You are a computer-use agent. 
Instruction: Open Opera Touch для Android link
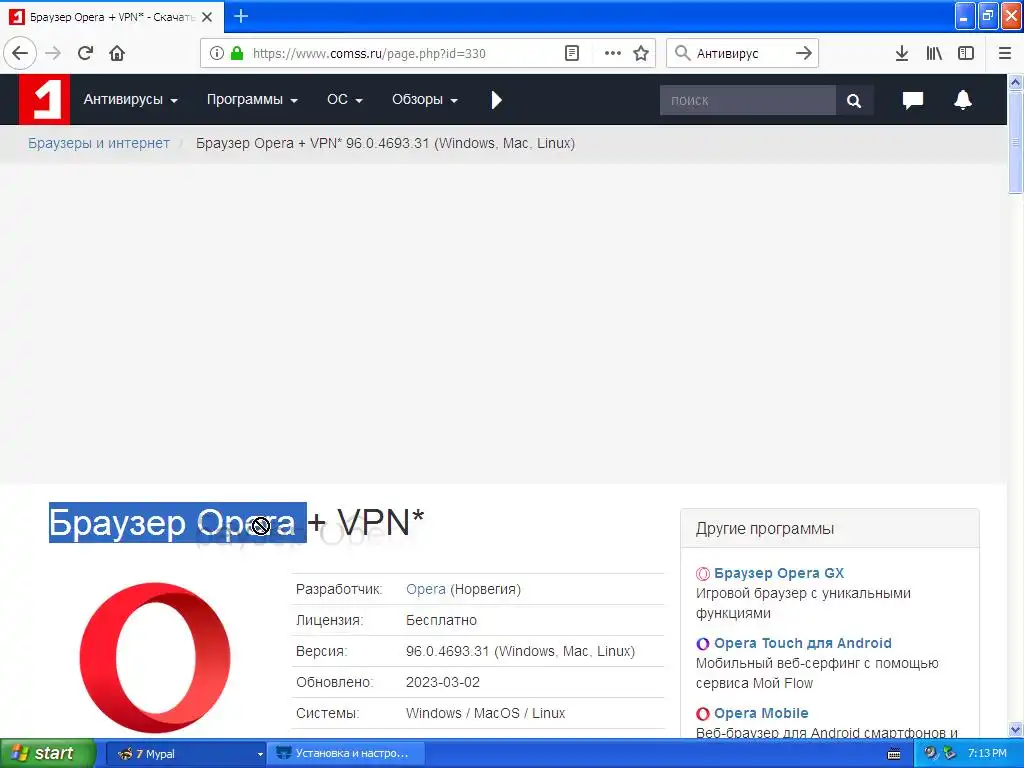coord(803,643)
